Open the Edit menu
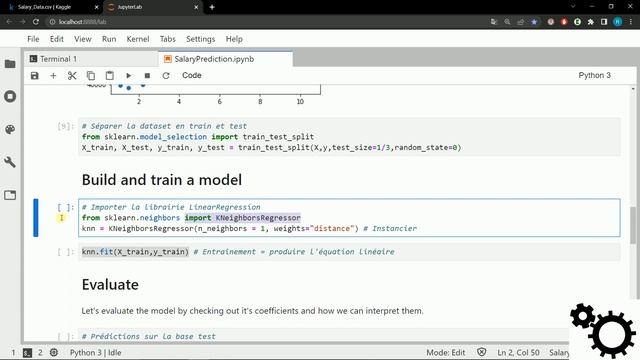This screenshot has width=640, height=360. [57, 39]
